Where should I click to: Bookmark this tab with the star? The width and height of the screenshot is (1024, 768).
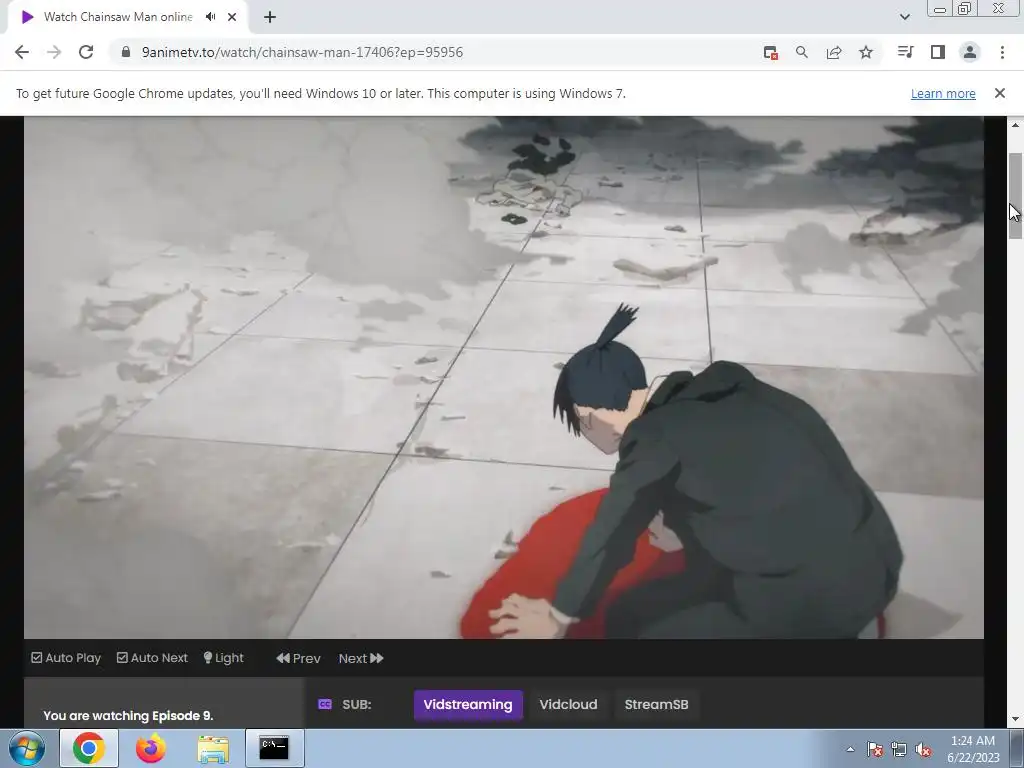point(866,52)
